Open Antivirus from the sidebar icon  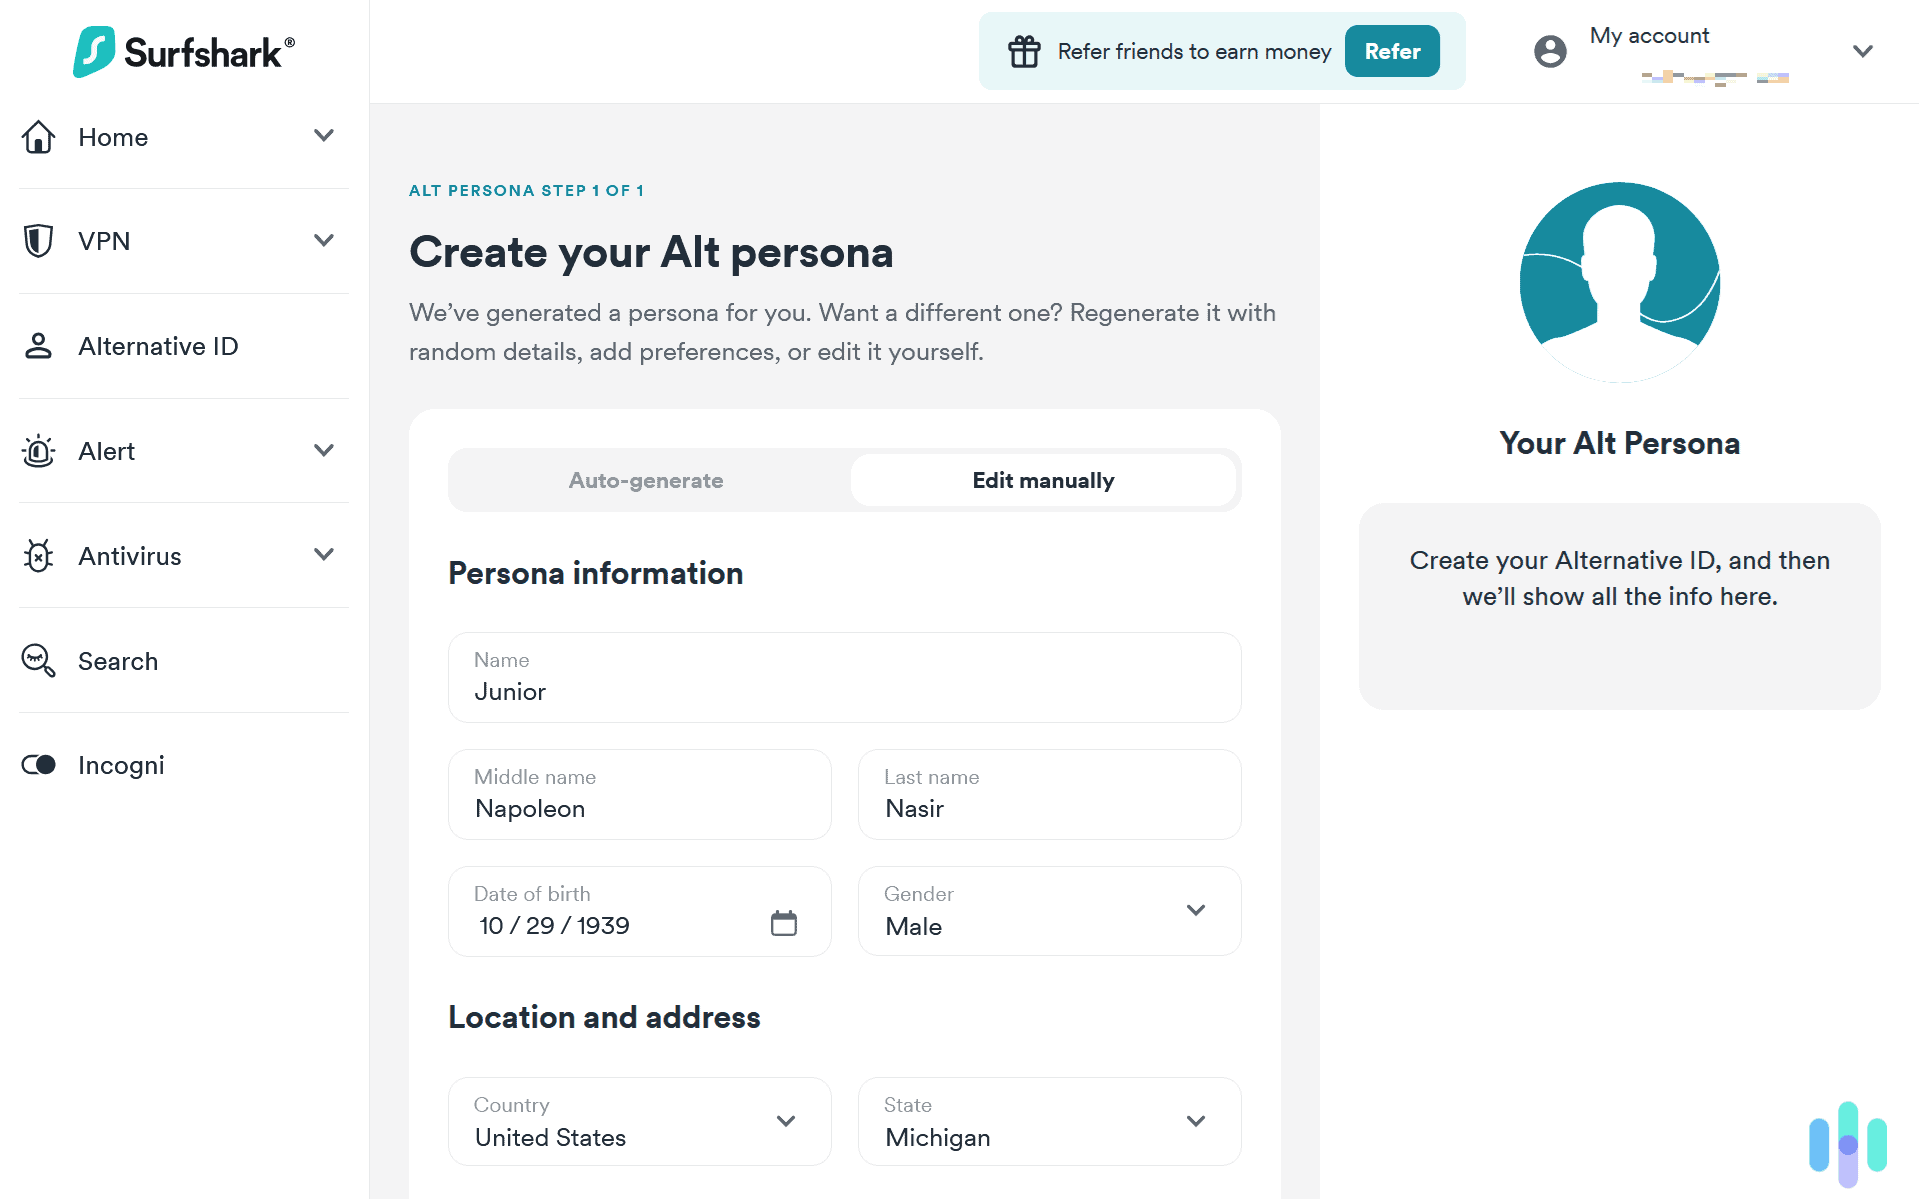[38, 556]
